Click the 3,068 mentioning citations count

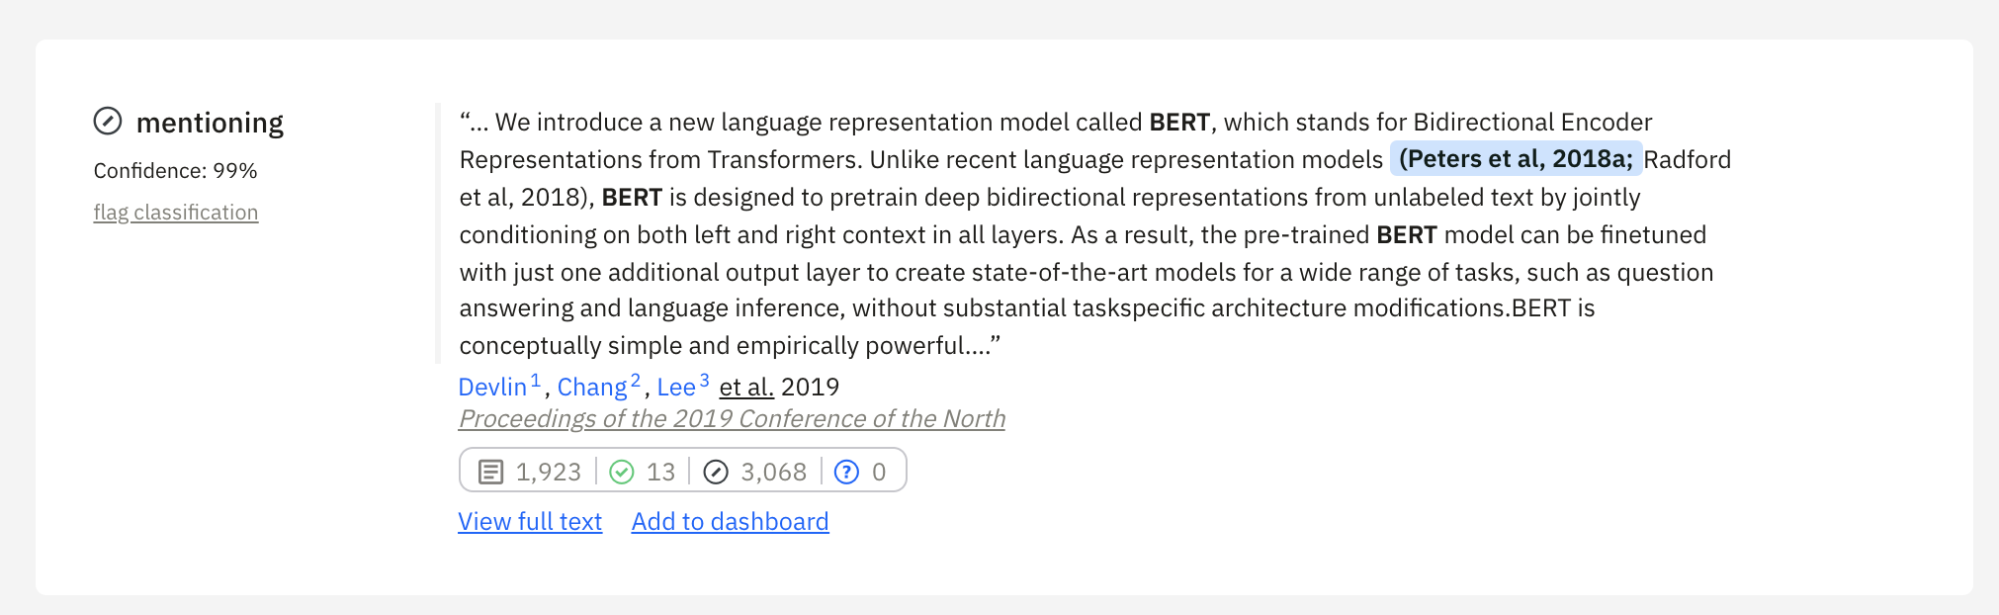[773, 472]
